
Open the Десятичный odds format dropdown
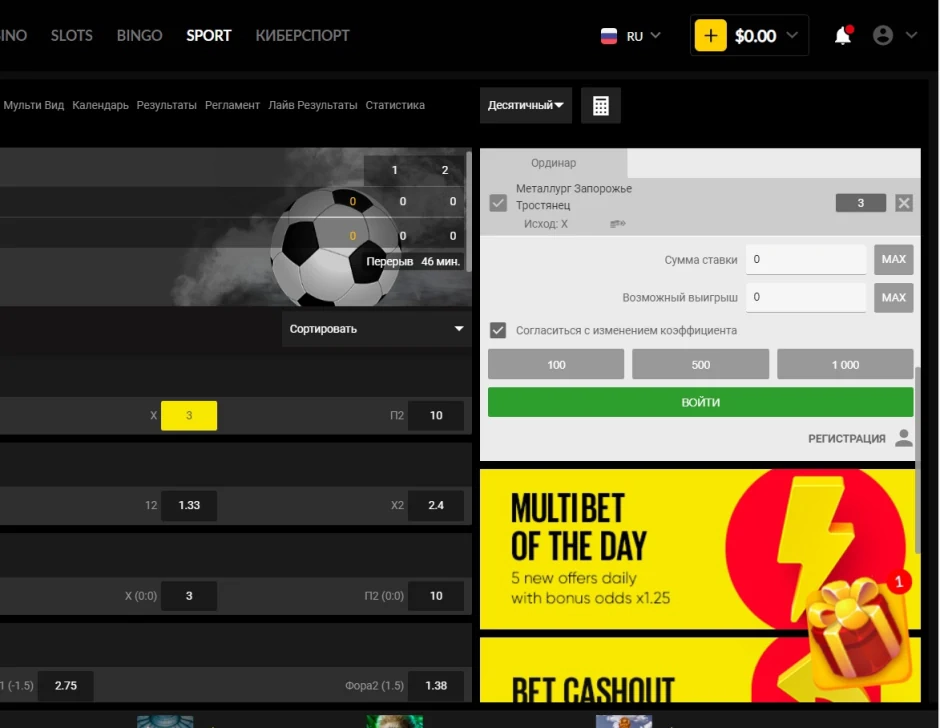coord(526,106)
